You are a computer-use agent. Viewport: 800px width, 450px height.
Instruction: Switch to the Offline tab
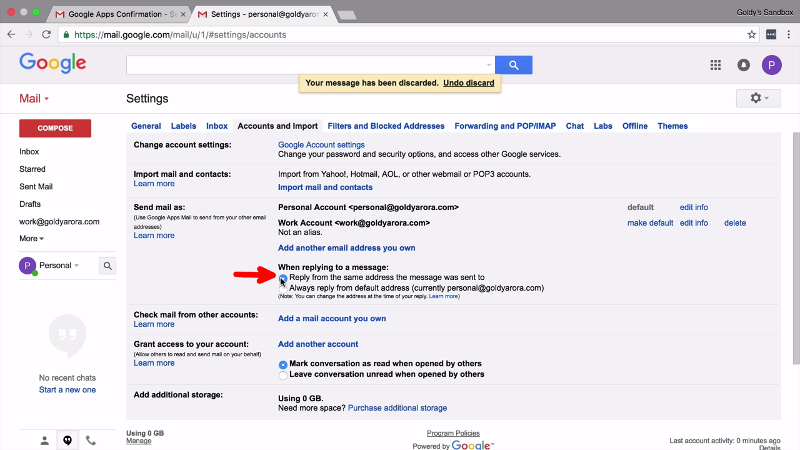point(635,126)
